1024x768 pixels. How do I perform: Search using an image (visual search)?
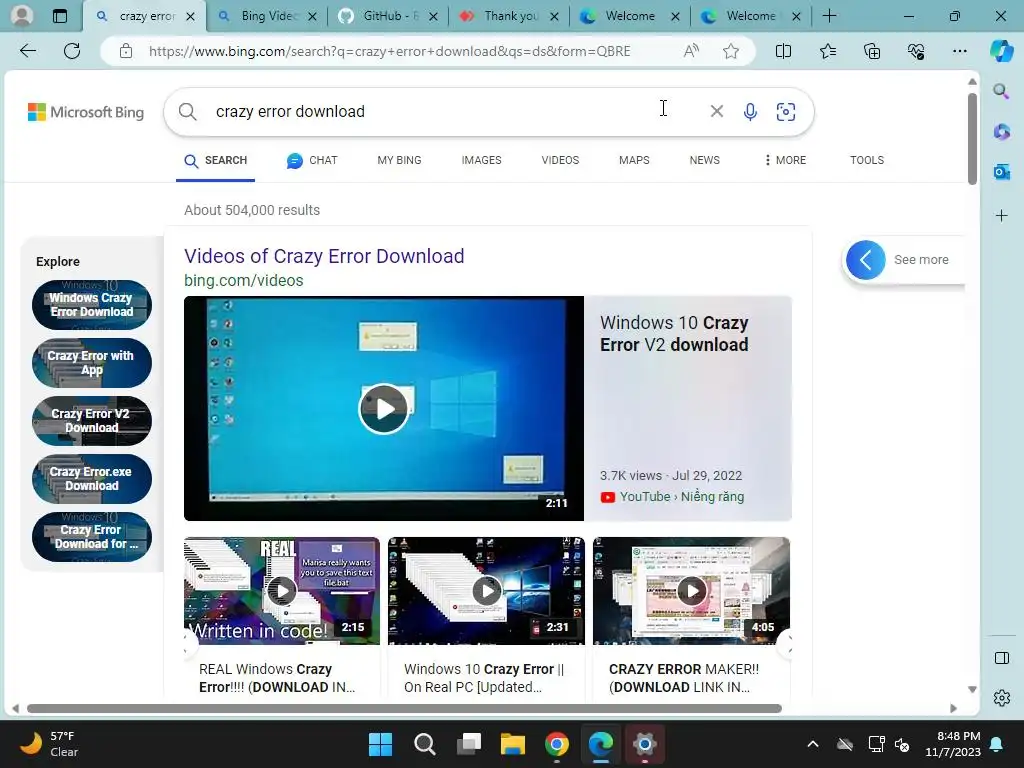coord(786,112)
